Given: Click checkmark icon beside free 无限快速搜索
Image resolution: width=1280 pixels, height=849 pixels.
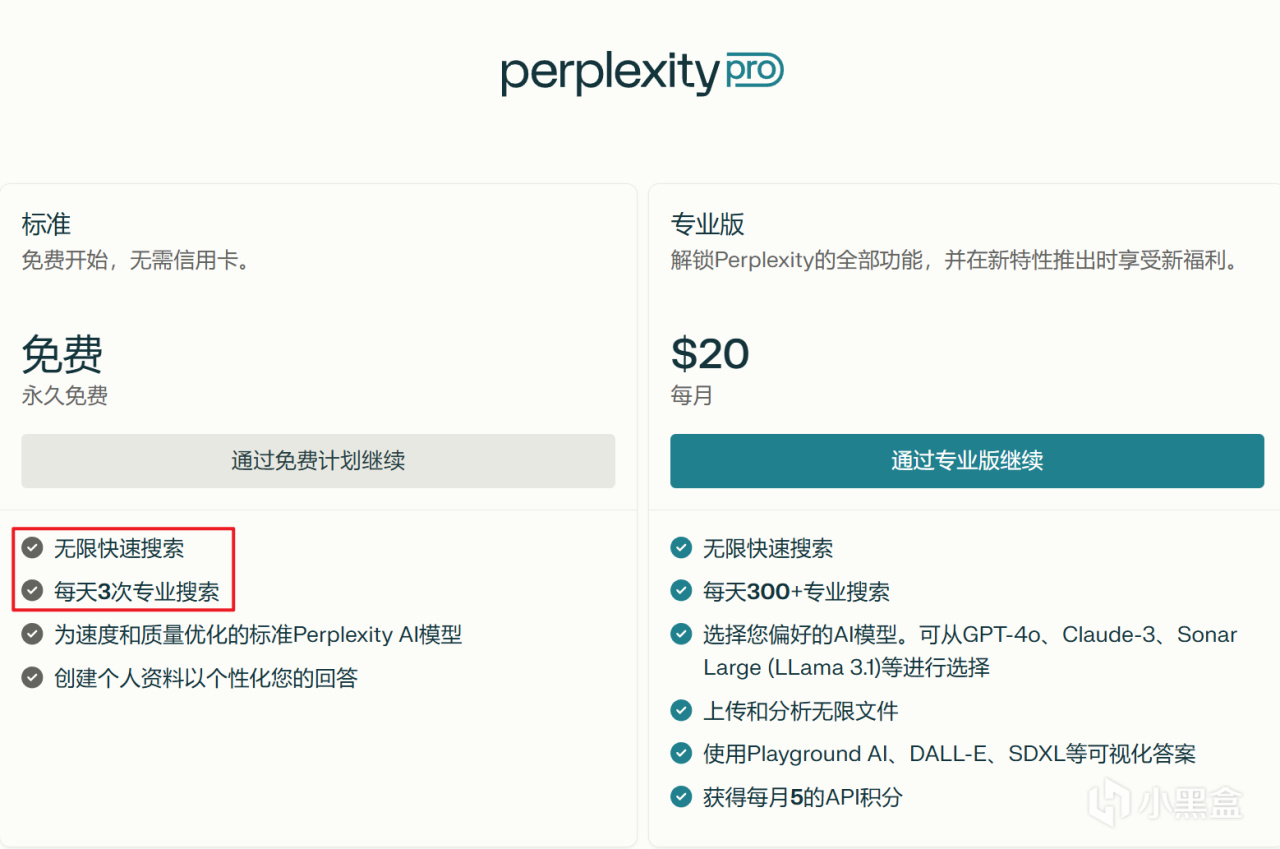Looking at the screenshot, I should click(33, 548).
